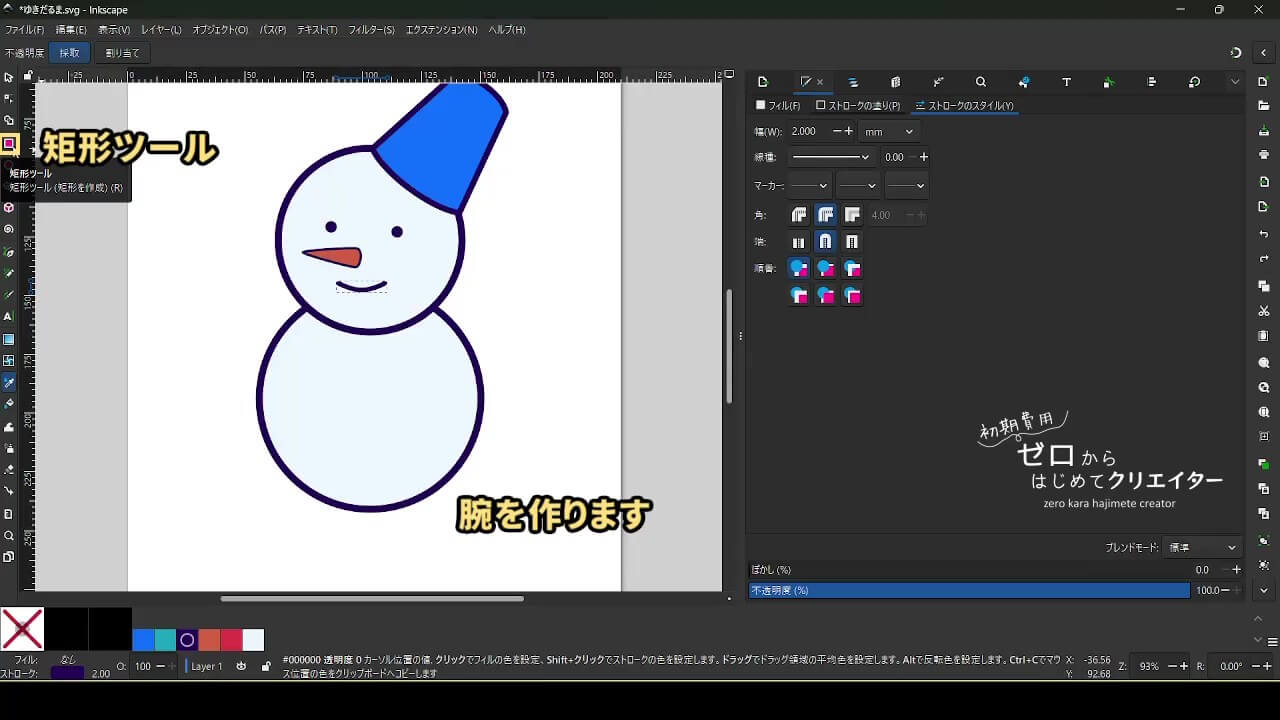This screenshot has height=720, width=1280.
Task: Select the Zoom tool in toolbox
Action: click(9, 536)
